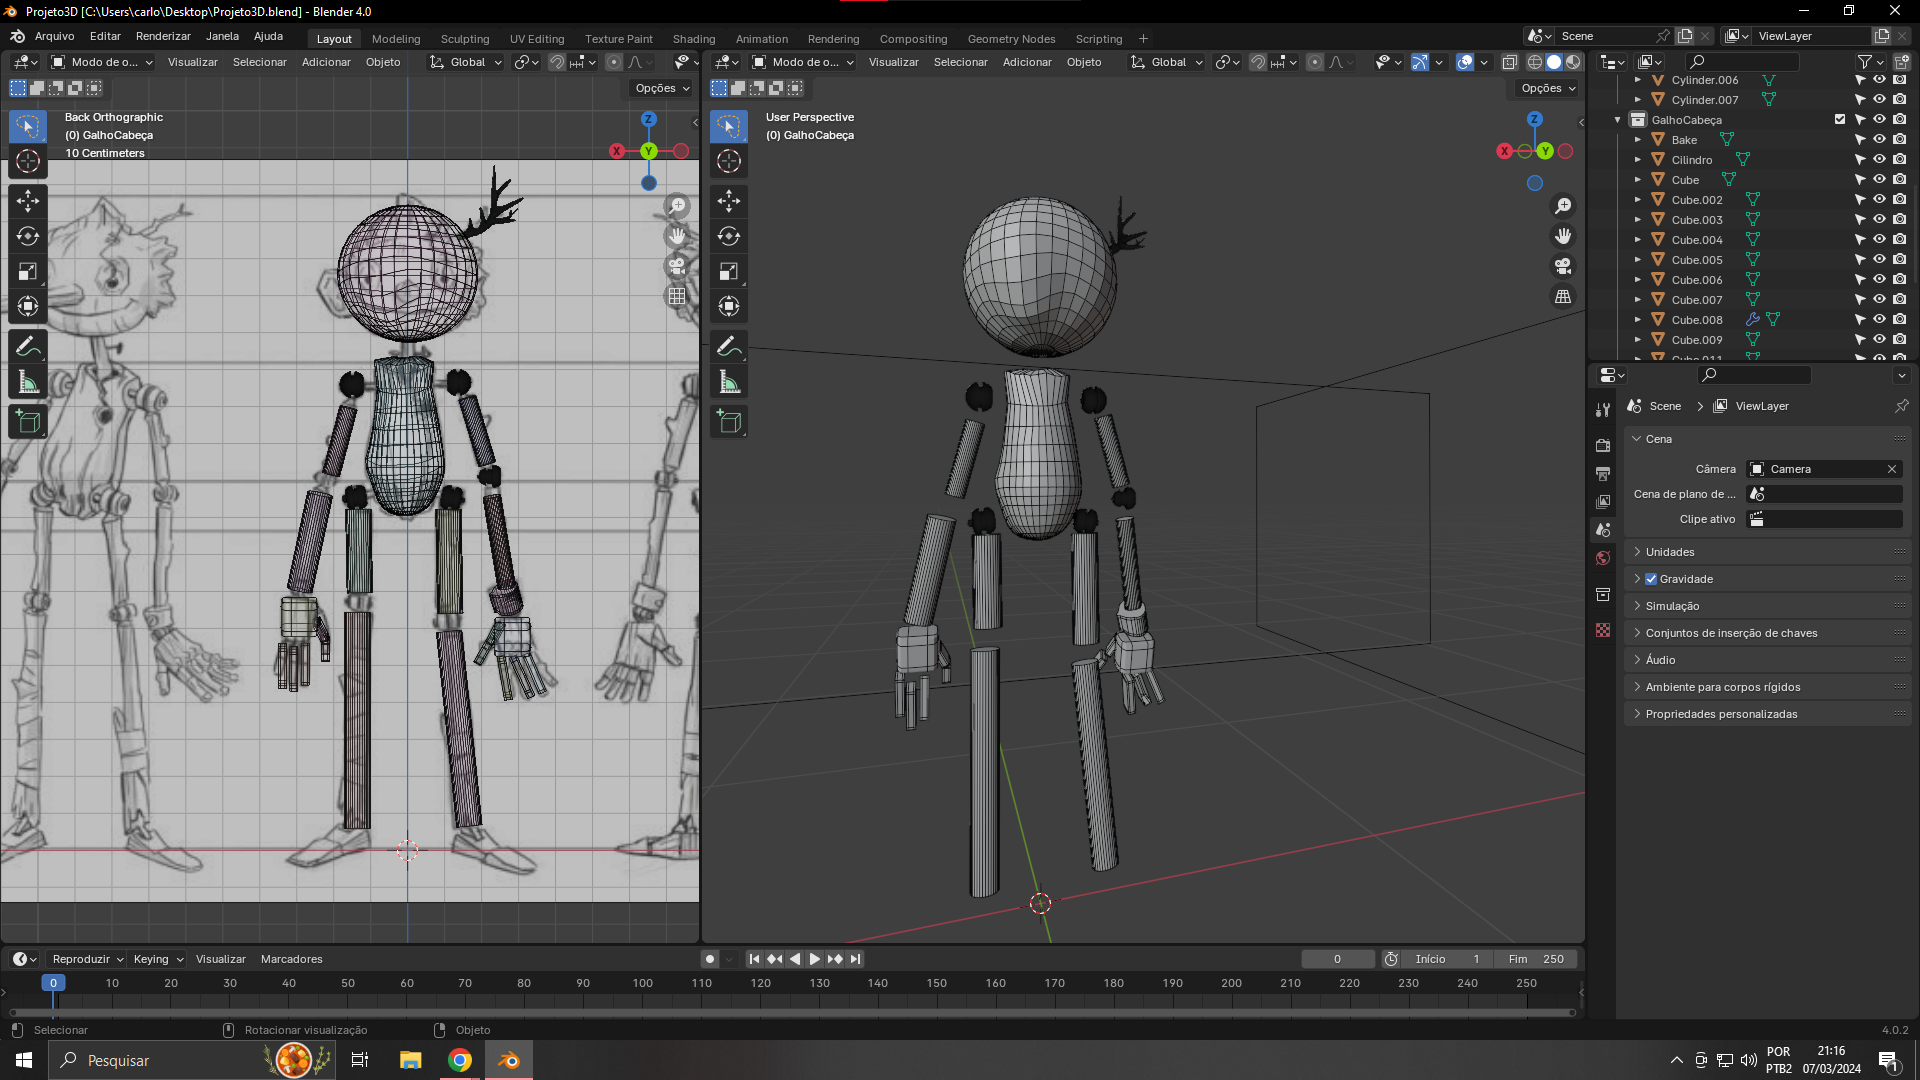
Task: Uncheck GalhoCabeça collection exclude checkbox
Action: 1840,119
